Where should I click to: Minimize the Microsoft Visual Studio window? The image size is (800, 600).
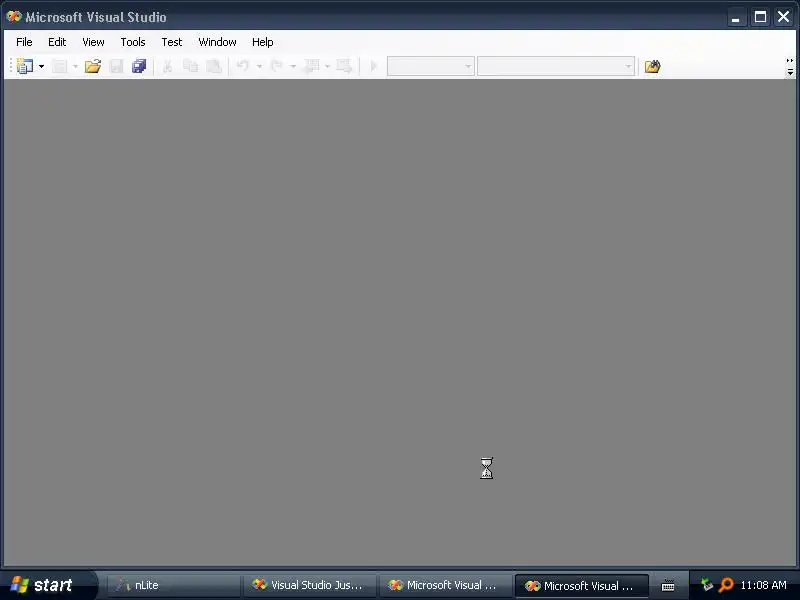point(735,17)
